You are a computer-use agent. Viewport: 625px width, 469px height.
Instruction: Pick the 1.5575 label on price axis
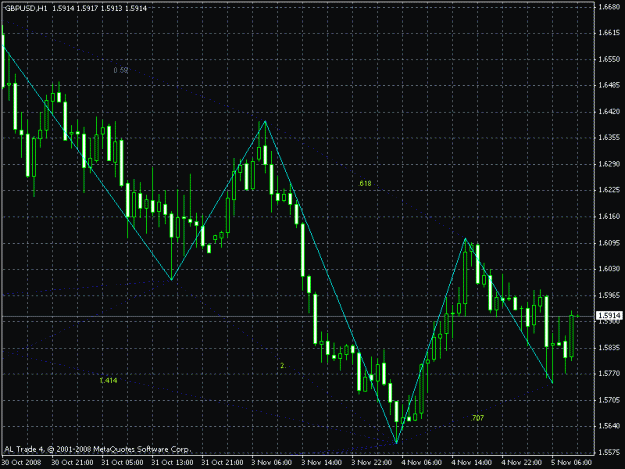point(610,453)
